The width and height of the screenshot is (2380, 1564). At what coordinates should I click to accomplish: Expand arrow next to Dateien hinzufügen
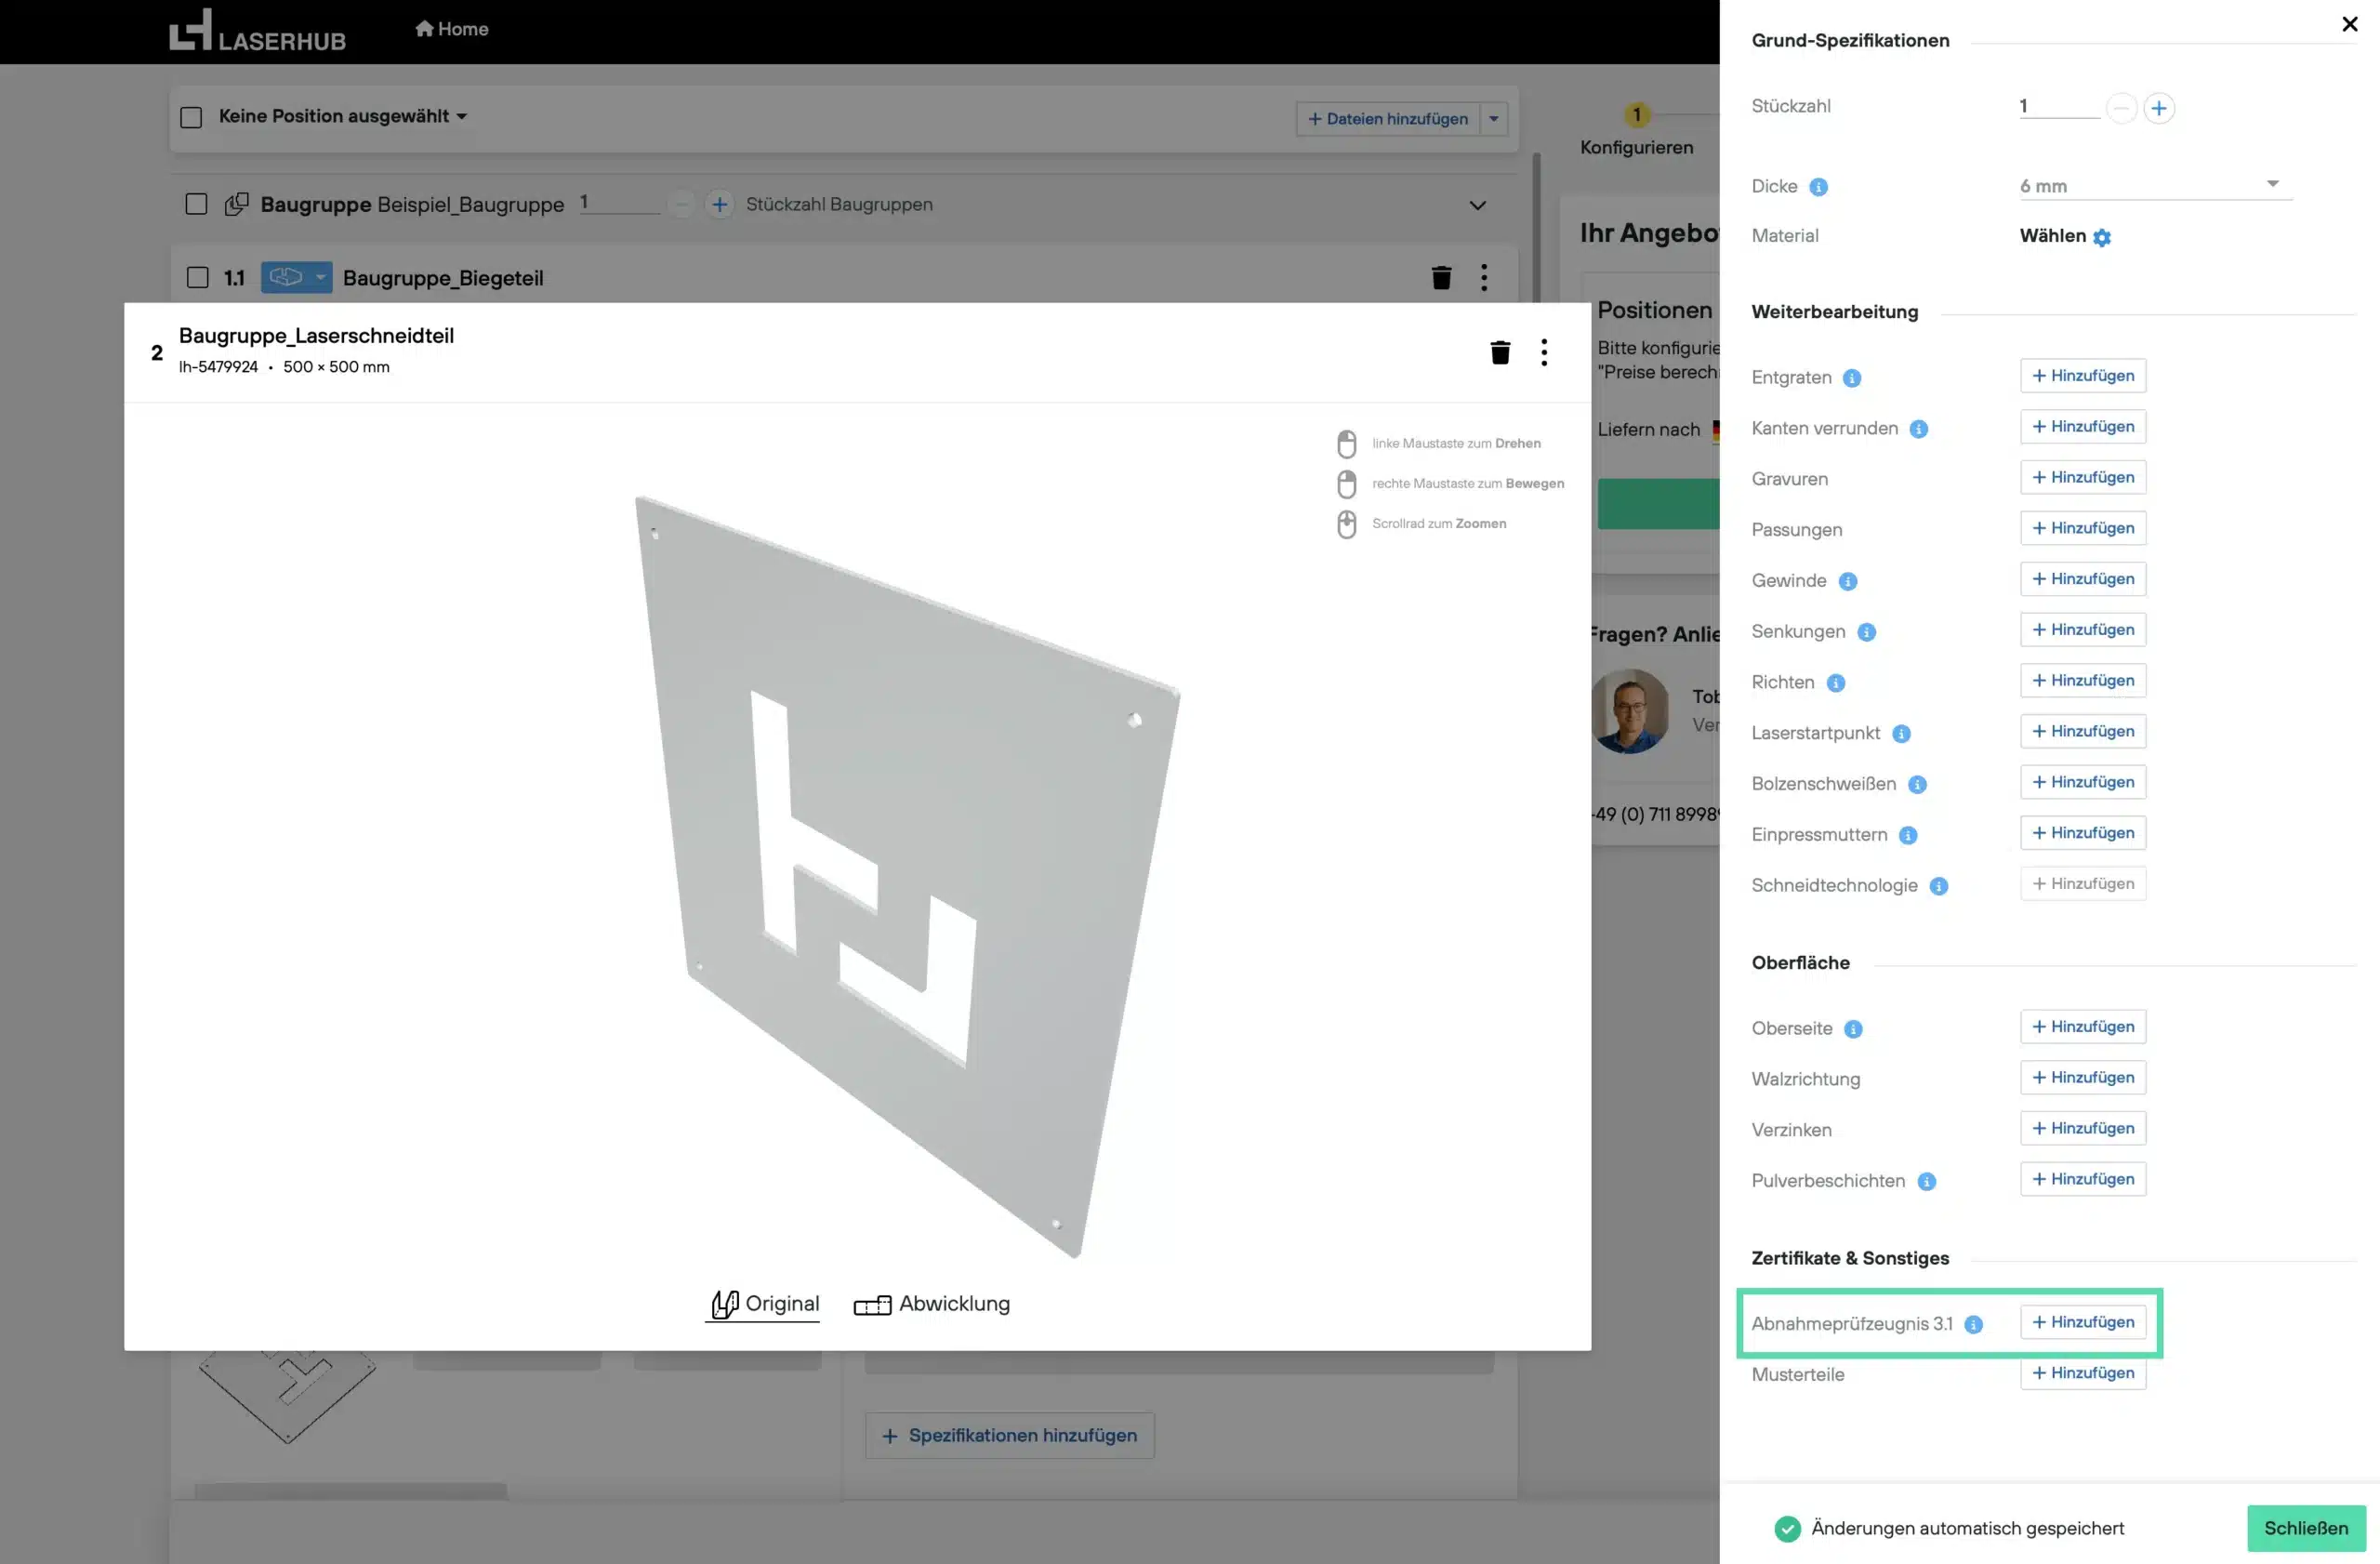coord(1493,118)
